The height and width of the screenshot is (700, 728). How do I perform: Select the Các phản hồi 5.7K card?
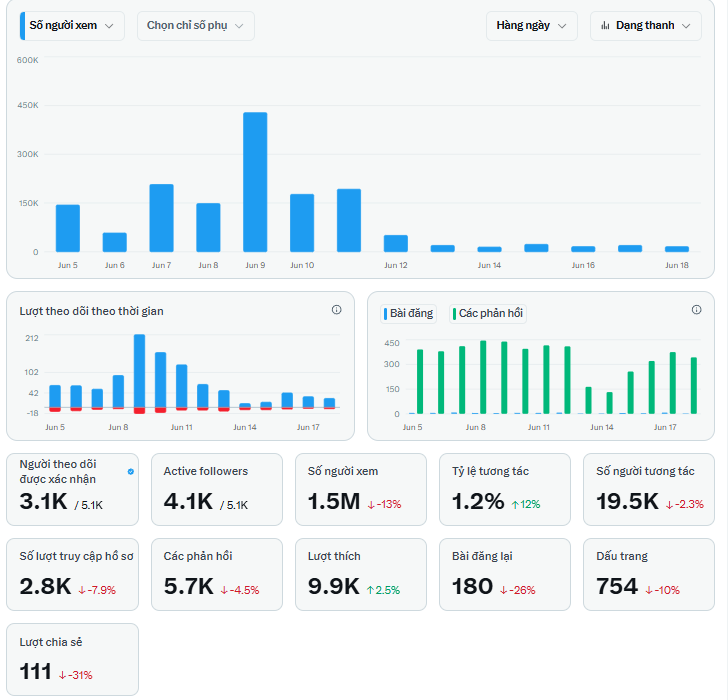point(217,575)
